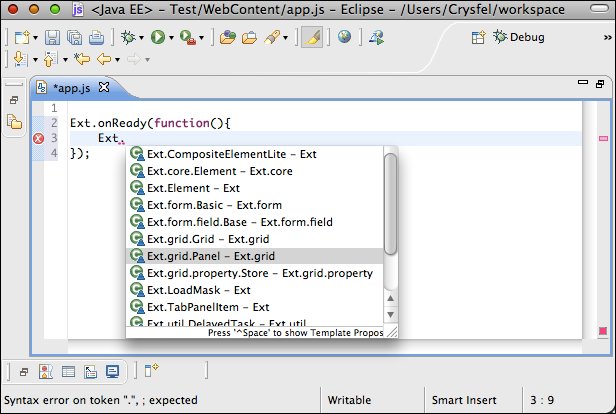The height and width of the screenshot is (414, 616).
Task: Click the autocomplete scroll down arrow
Action: point(390,315)
